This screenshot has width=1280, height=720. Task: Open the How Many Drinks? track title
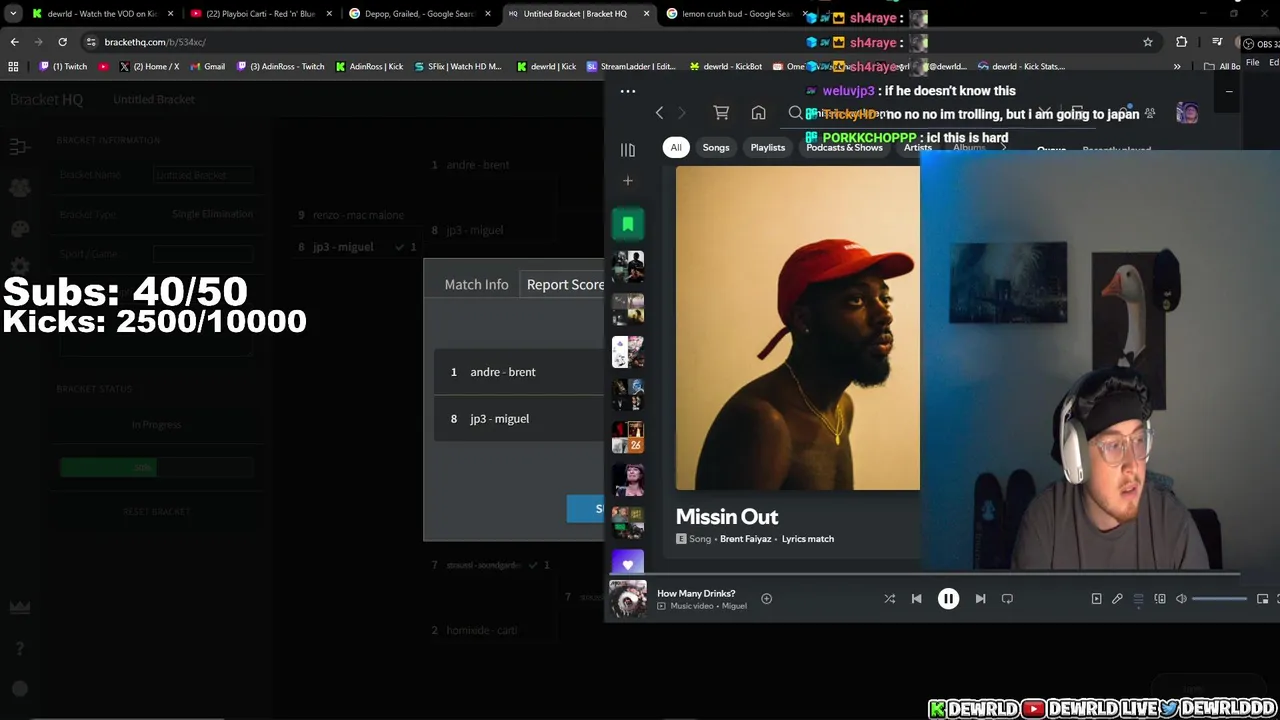696,594
